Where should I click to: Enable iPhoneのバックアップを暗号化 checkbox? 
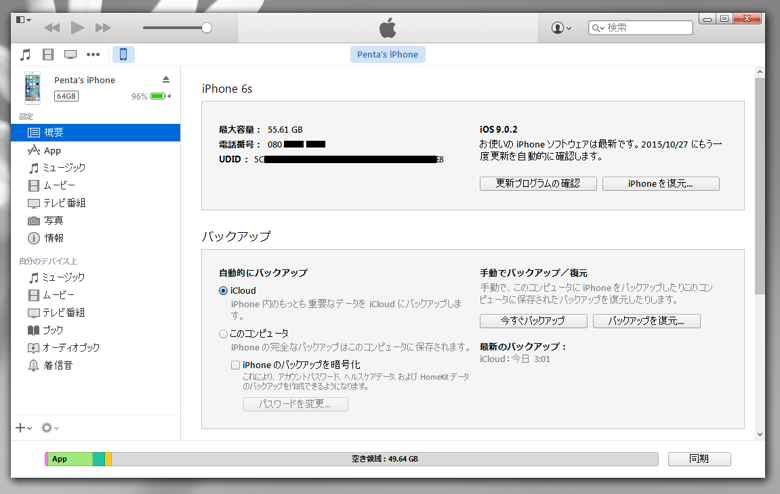(x=235, y=365)
